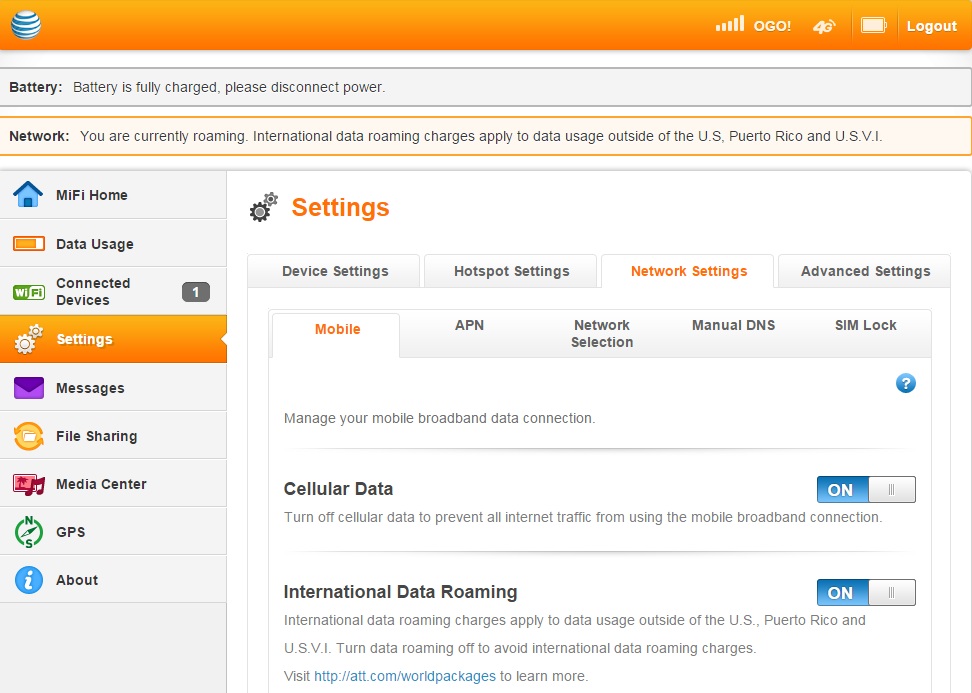Click the battery status icon in header
972x693 pixels.
tap(873, 25)
